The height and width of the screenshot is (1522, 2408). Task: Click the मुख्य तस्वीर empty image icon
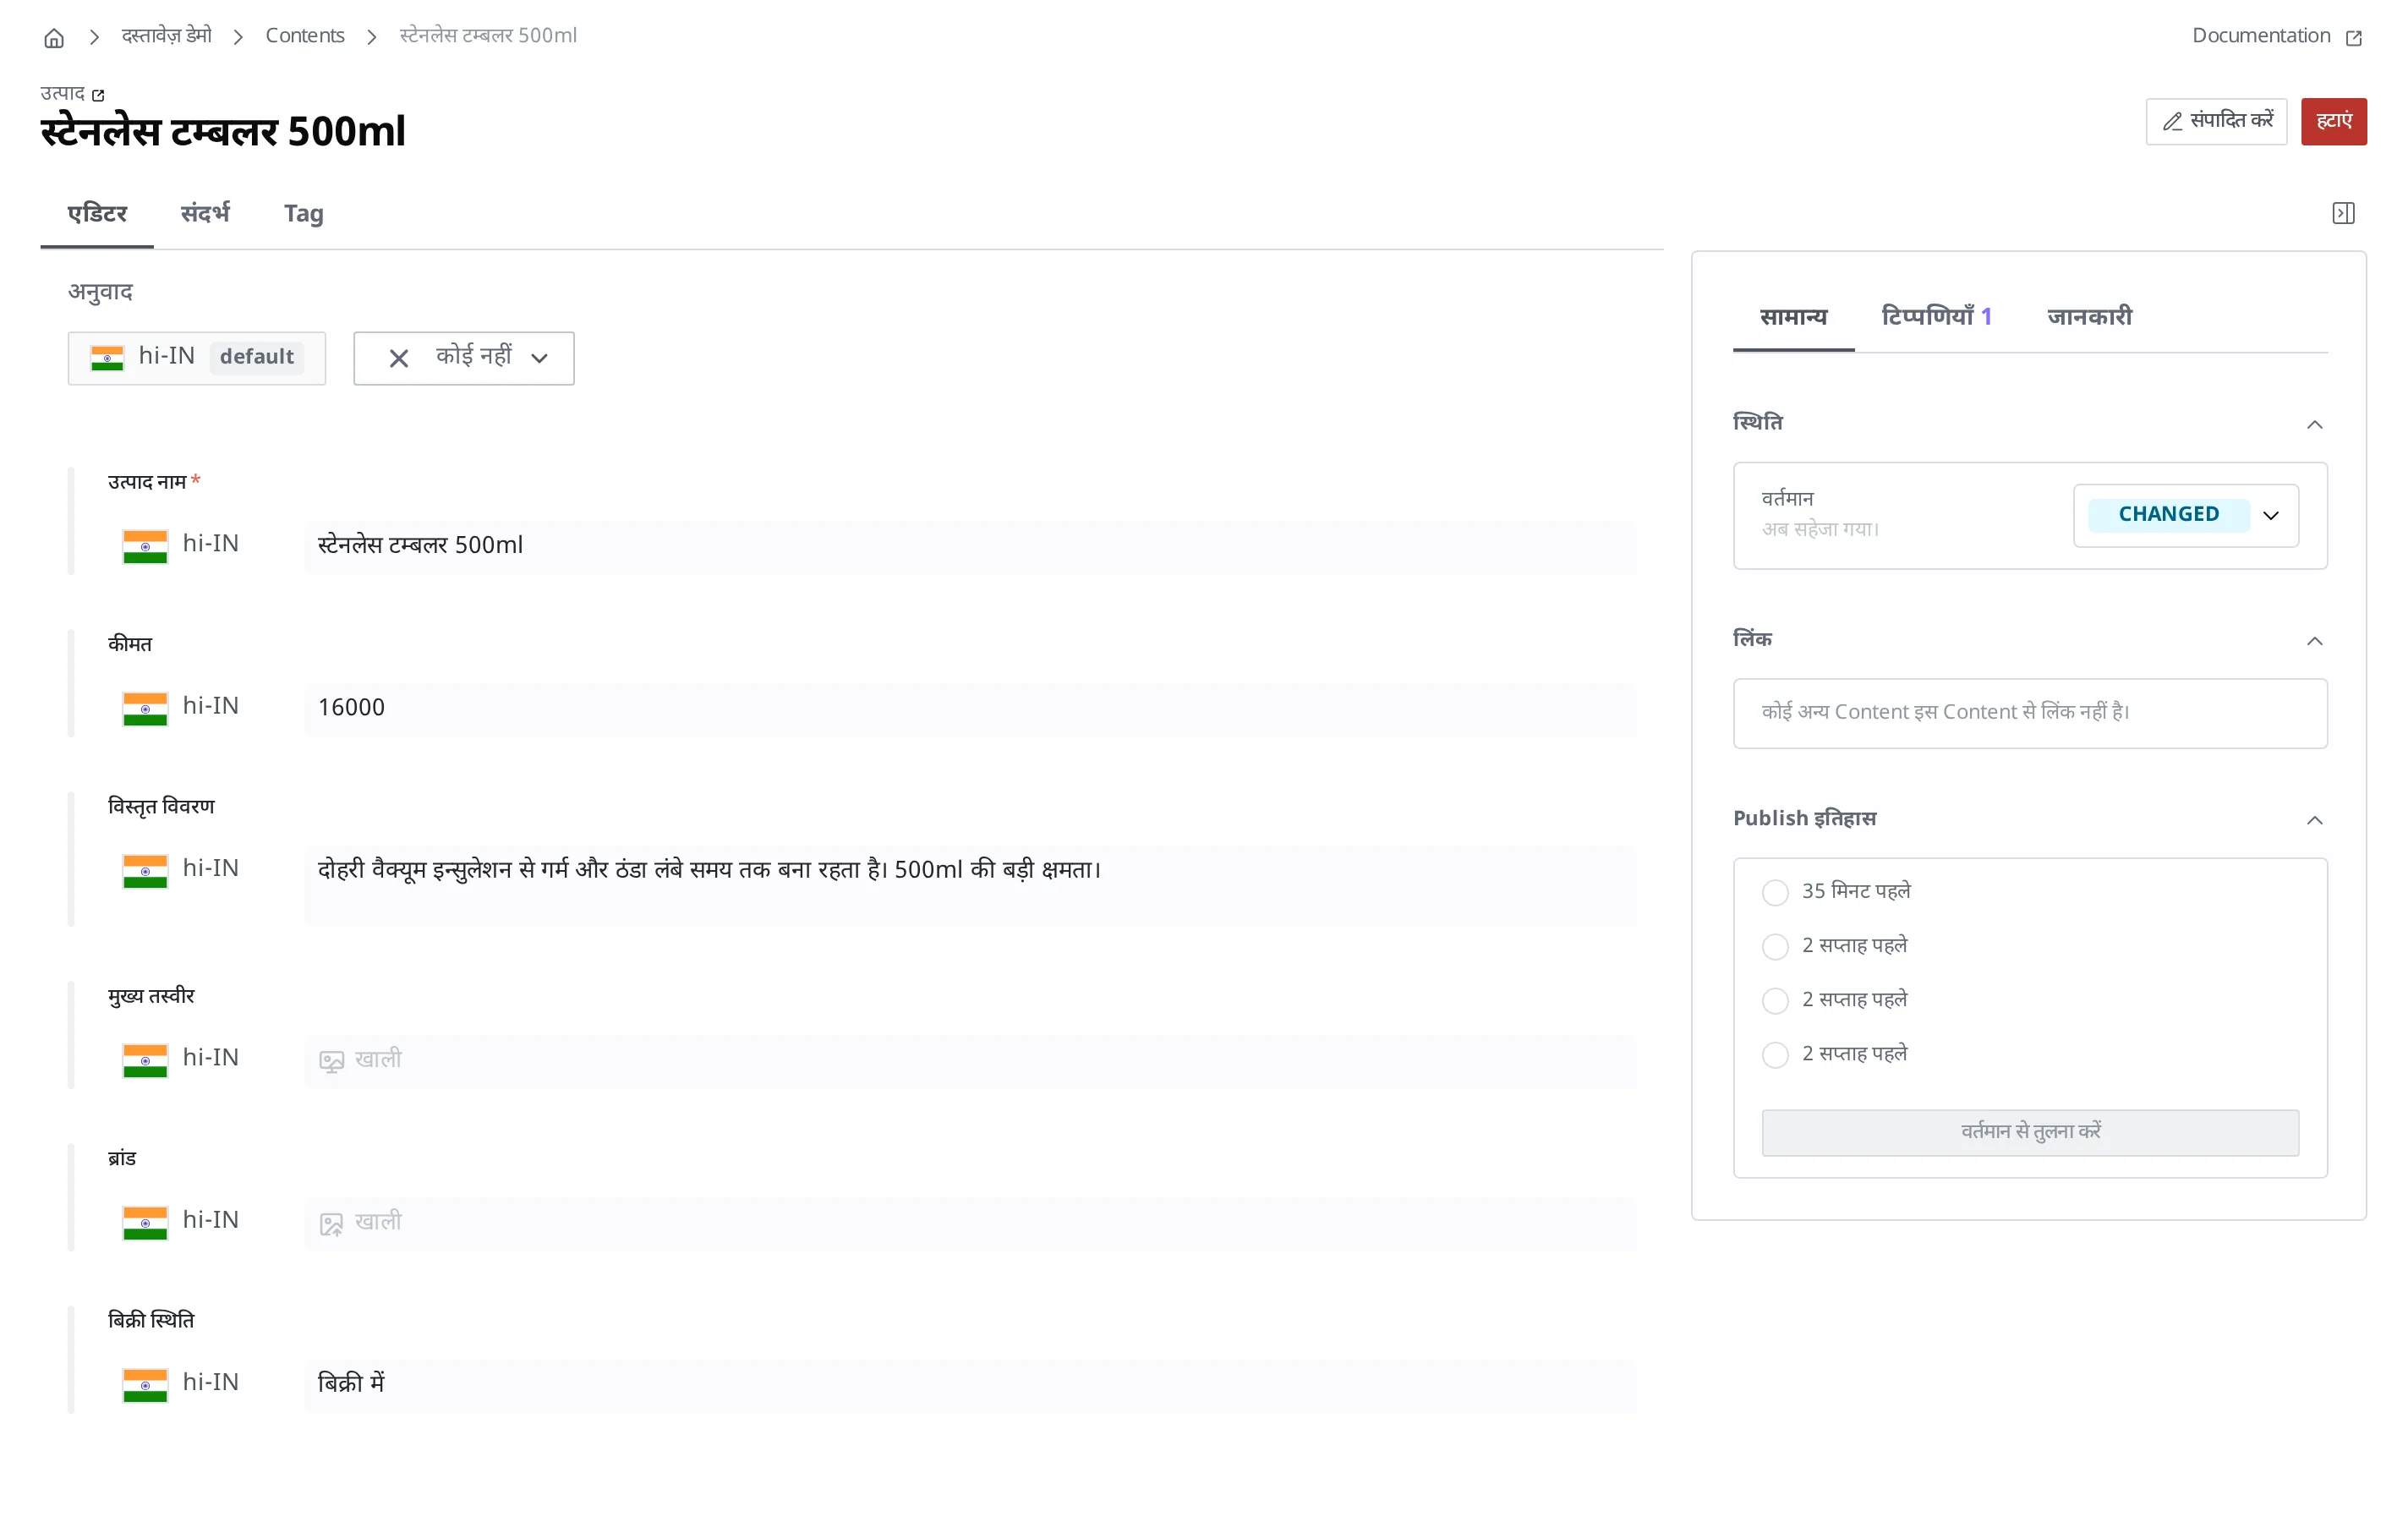point(331,1060)
